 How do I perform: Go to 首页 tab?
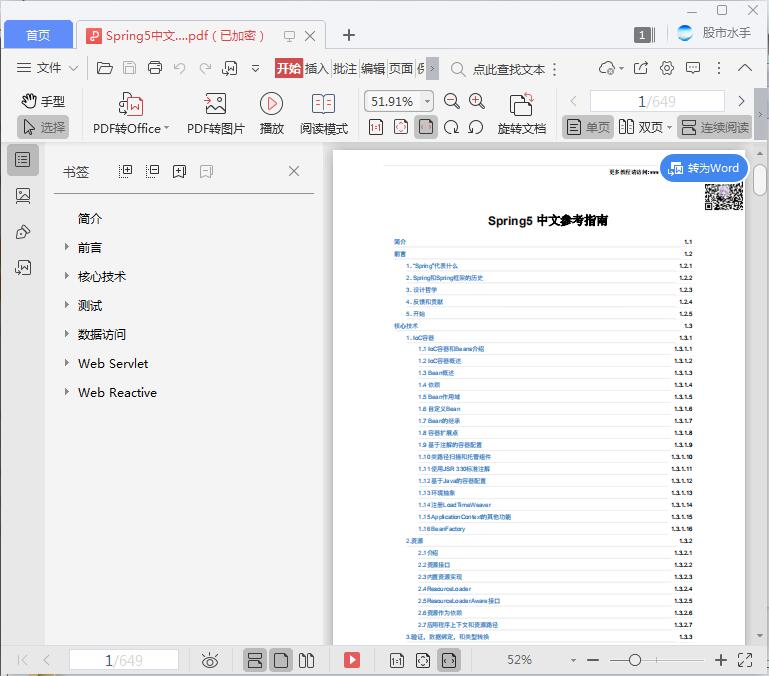[x=38, y=35]
